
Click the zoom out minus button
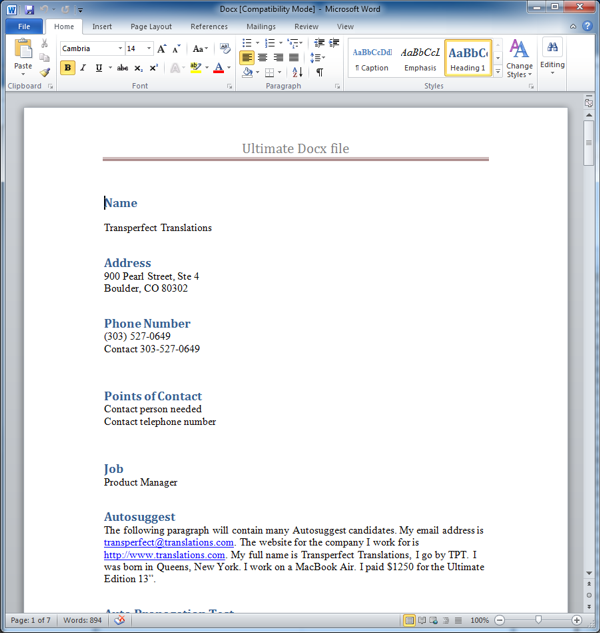499,620
